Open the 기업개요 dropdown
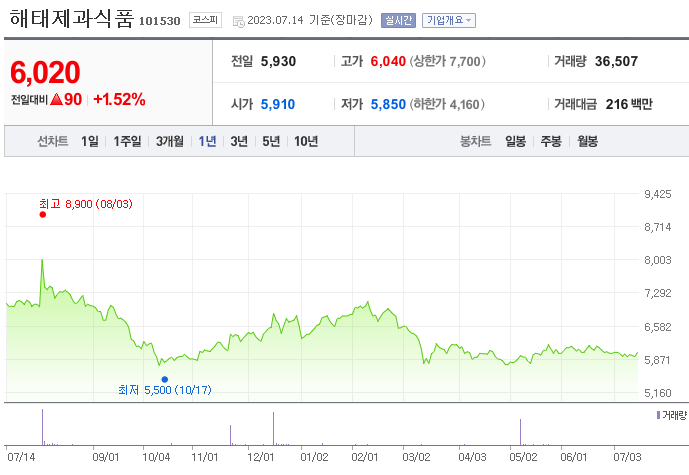689x475 pixels. coord(449,20)
